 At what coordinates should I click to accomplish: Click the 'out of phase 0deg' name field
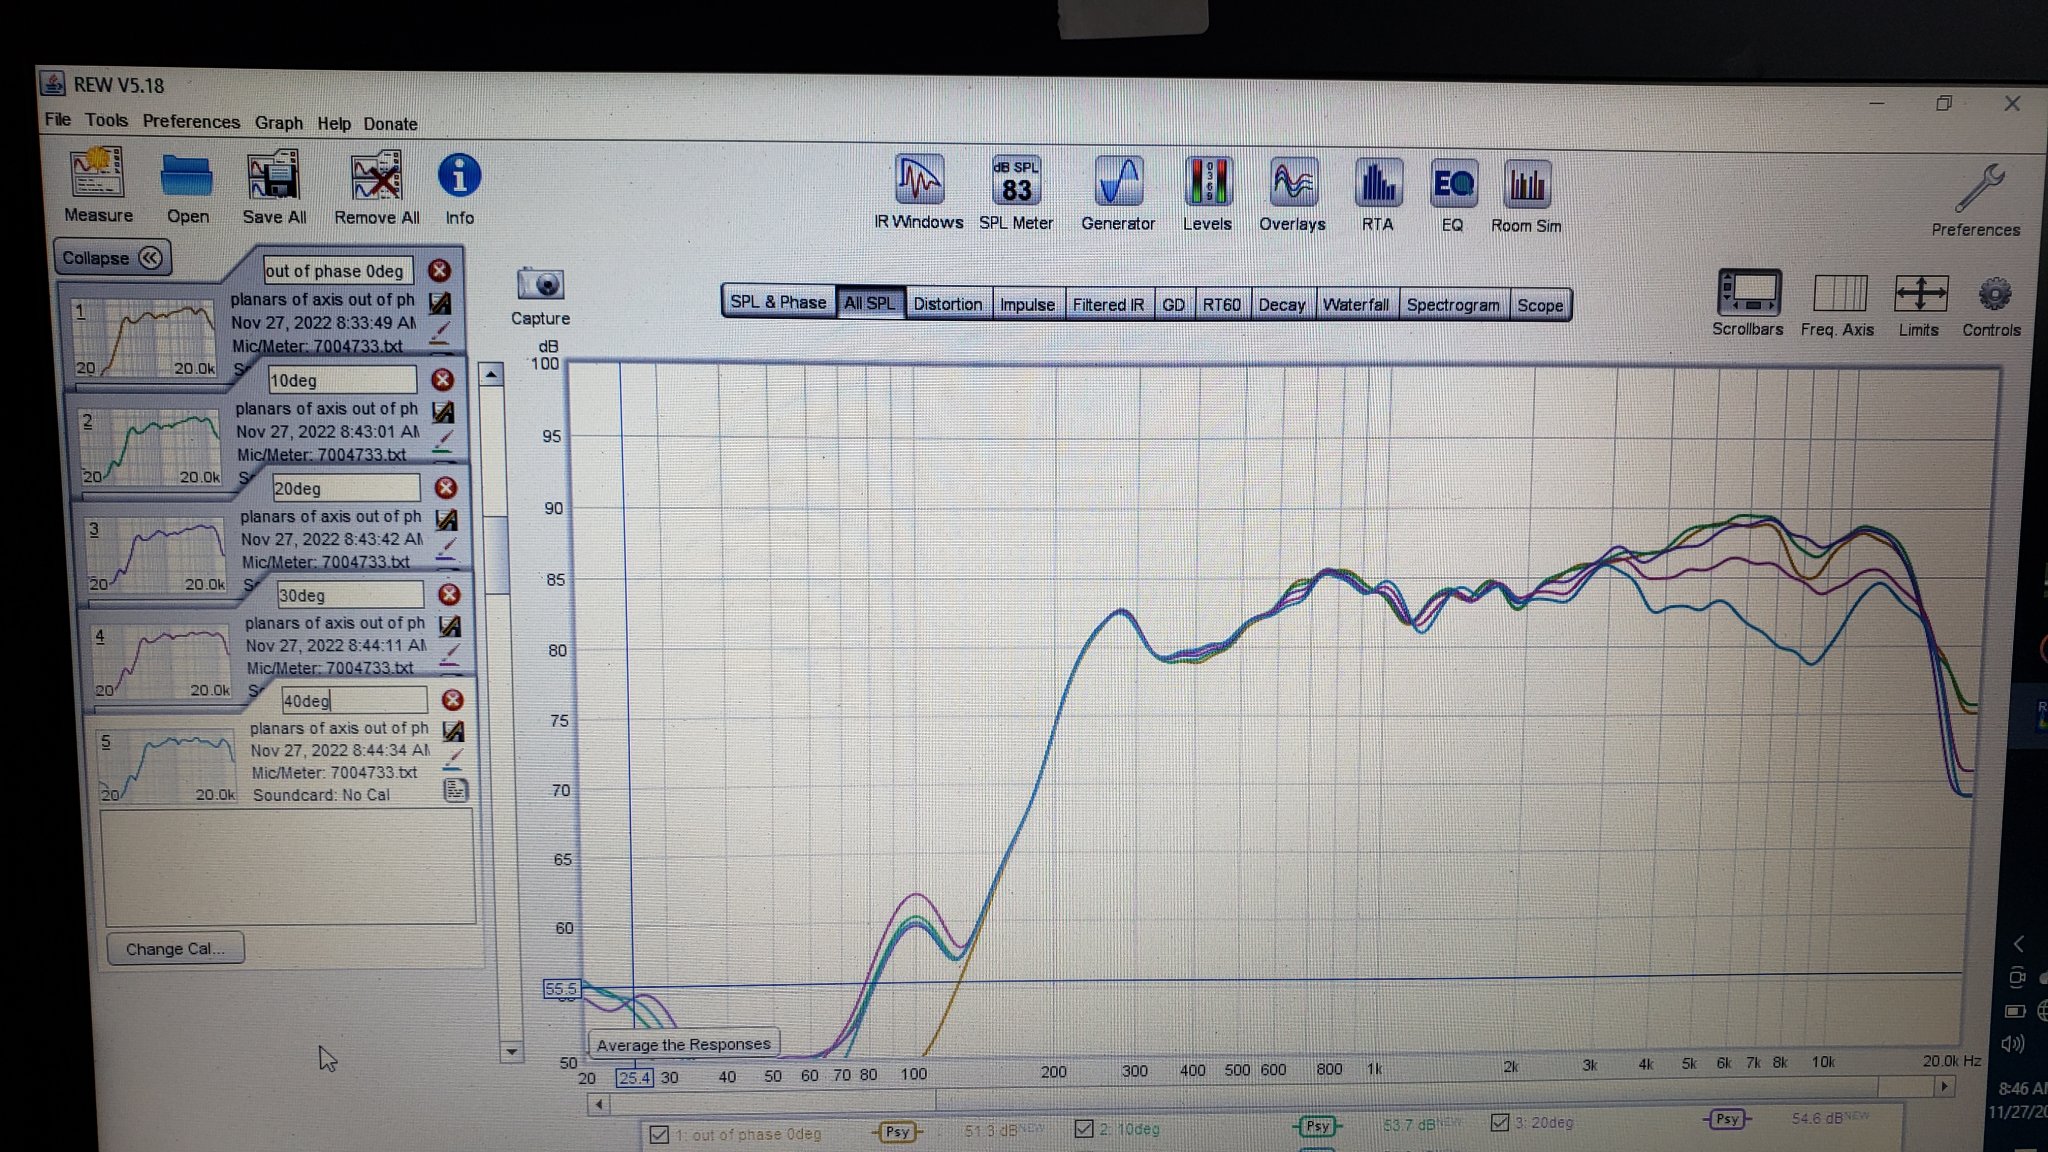coord(338,270)
